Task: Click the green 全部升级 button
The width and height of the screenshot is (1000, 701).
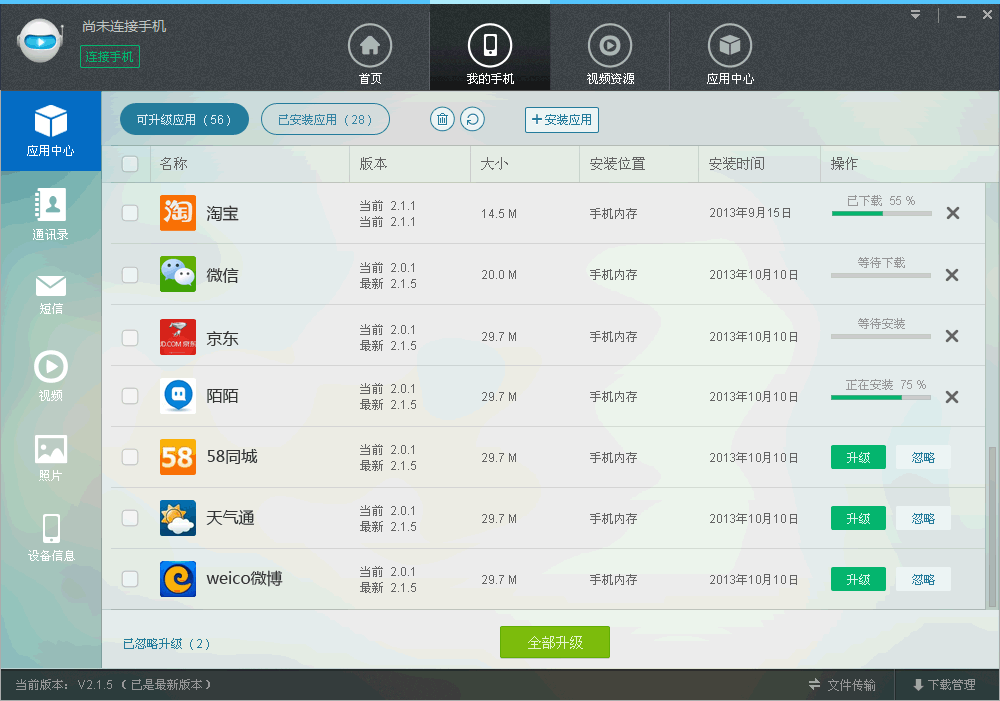Action: [x=555, y=642]
